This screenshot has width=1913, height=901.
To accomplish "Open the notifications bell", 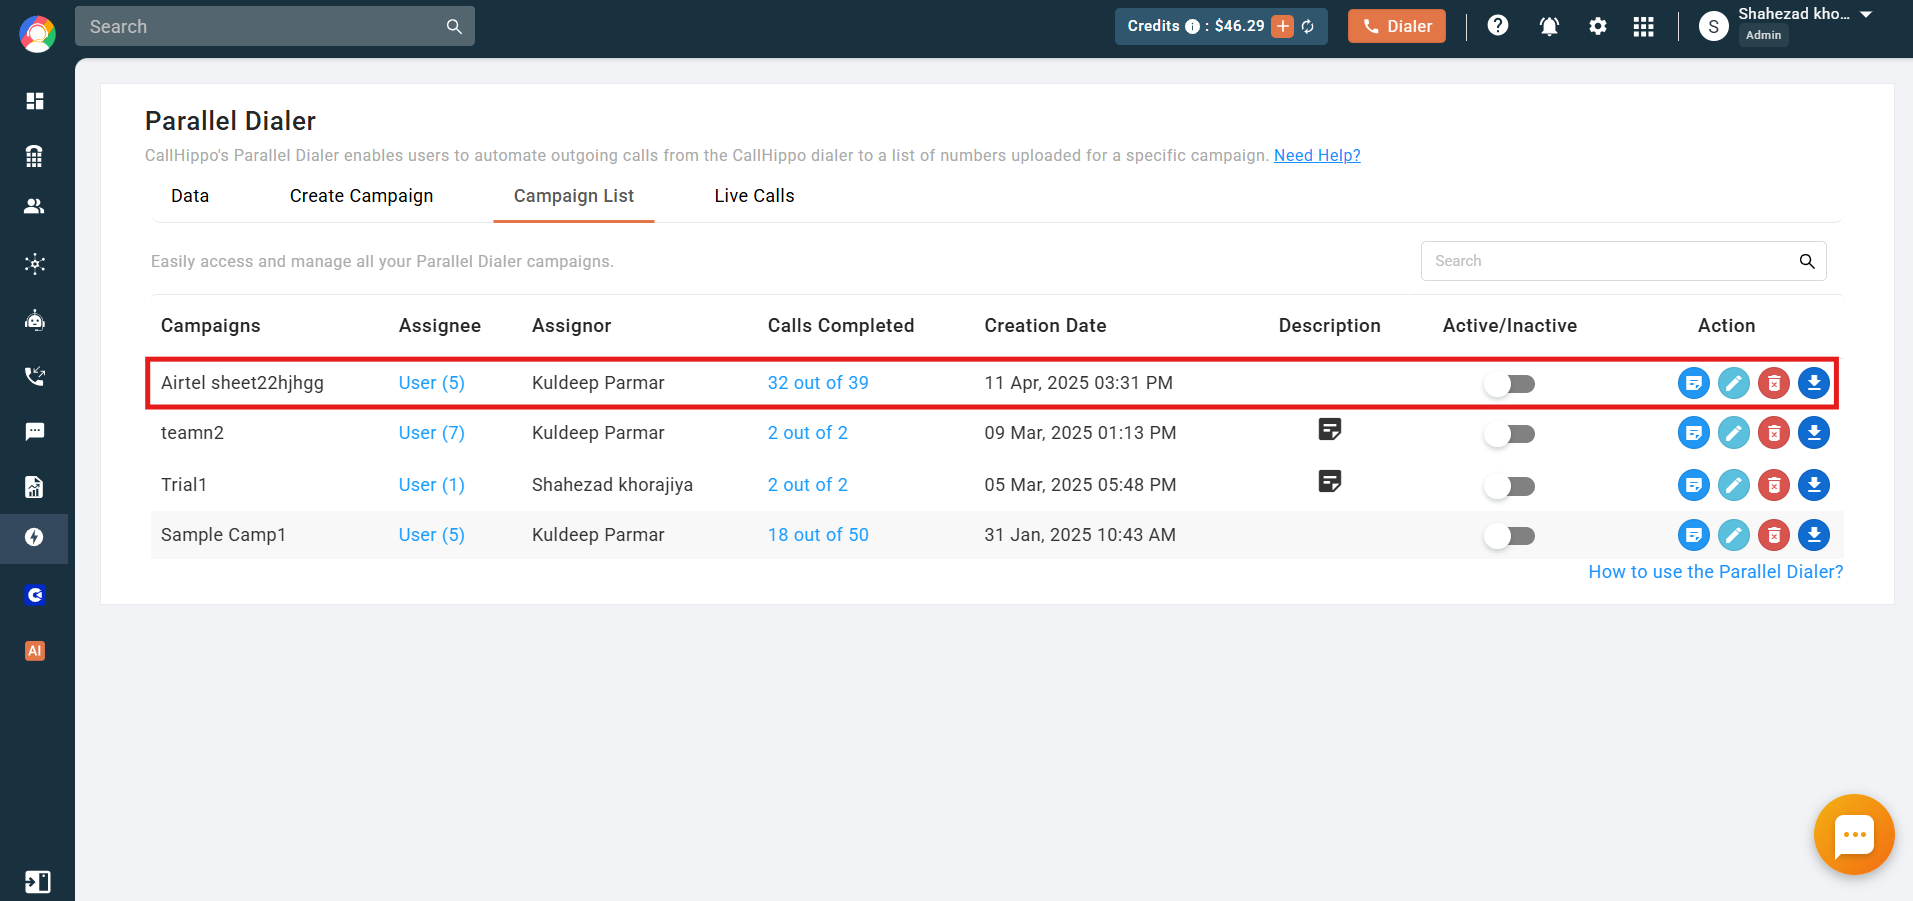I will tap(1549, 26).
